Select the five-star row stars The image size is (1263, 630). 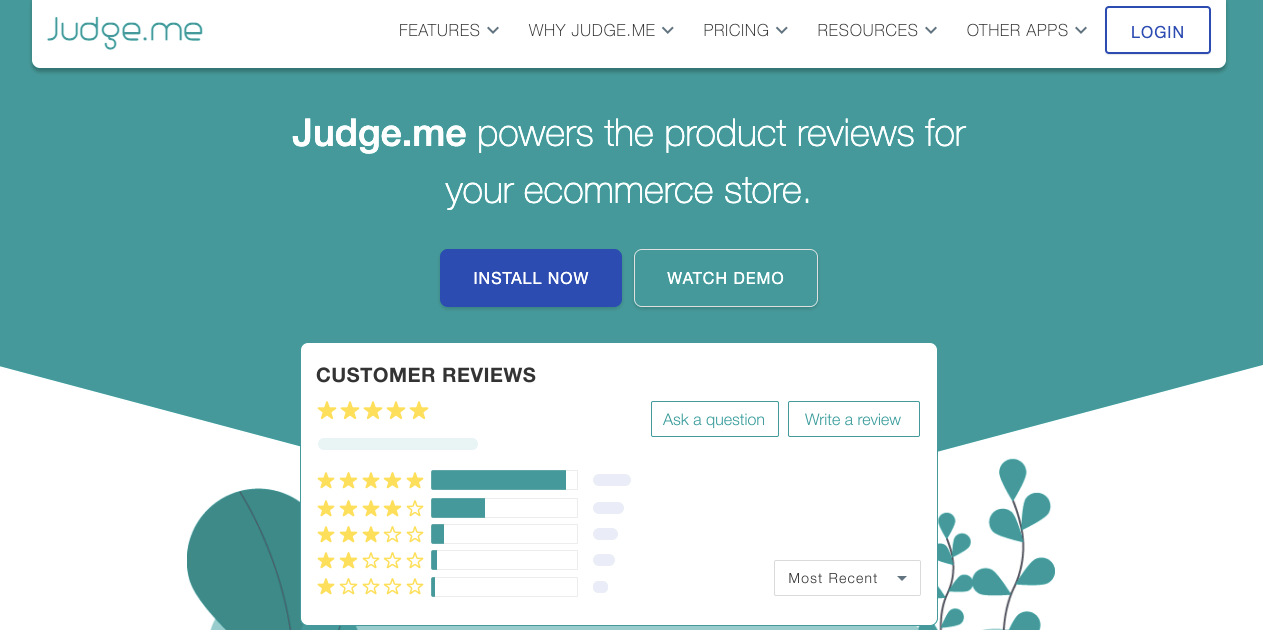pos(371,480)
